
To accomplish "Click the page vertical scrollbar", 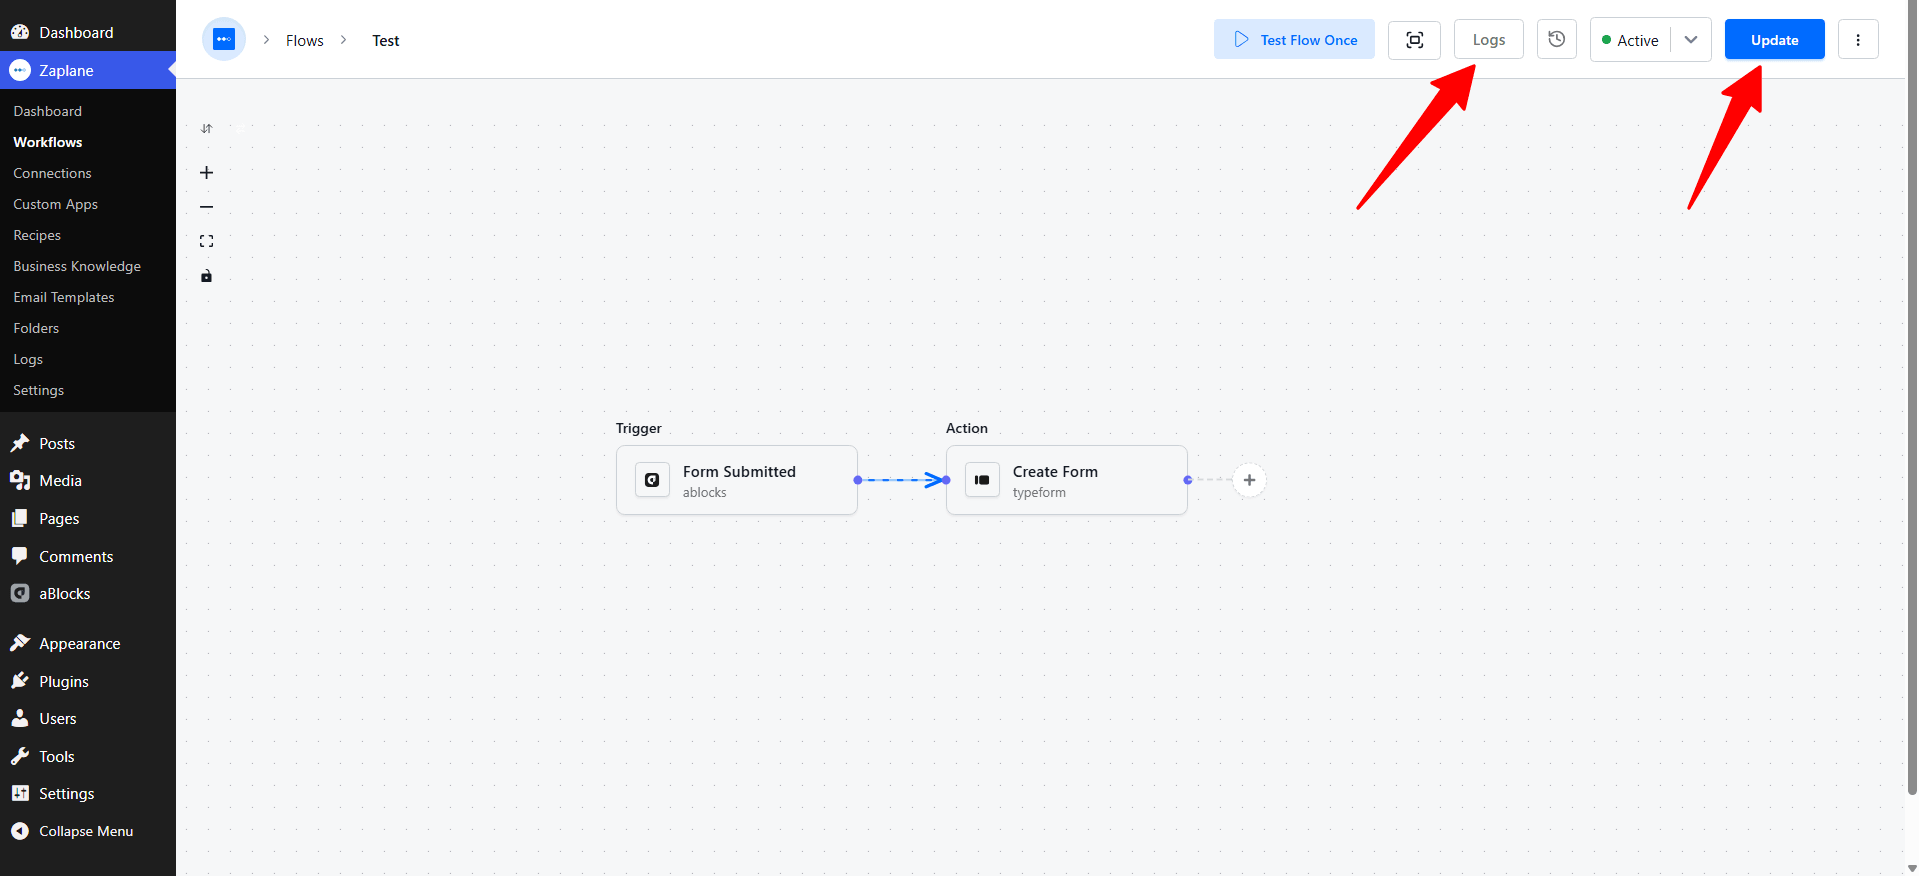I will tap(1912, 400).
